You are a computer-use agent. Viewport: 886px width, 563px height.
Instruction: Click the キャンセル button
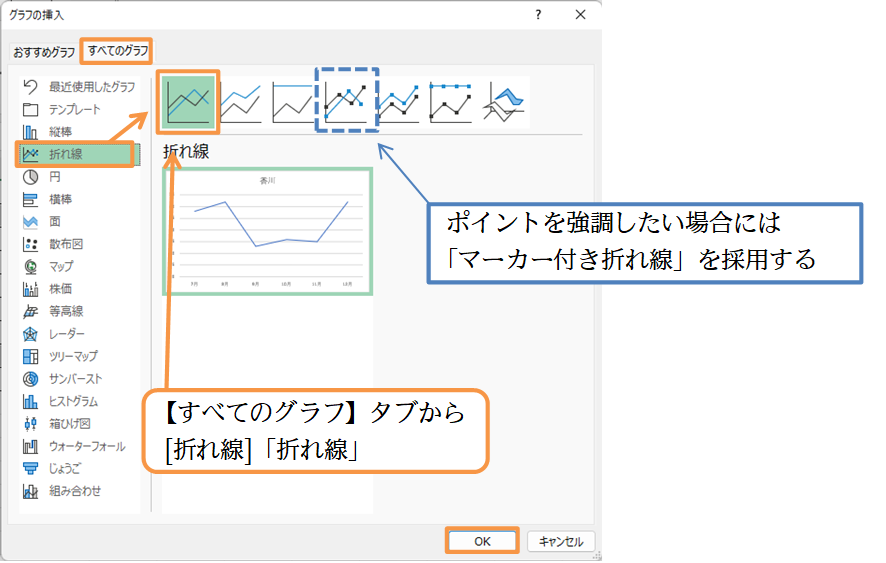coord(561,542)
